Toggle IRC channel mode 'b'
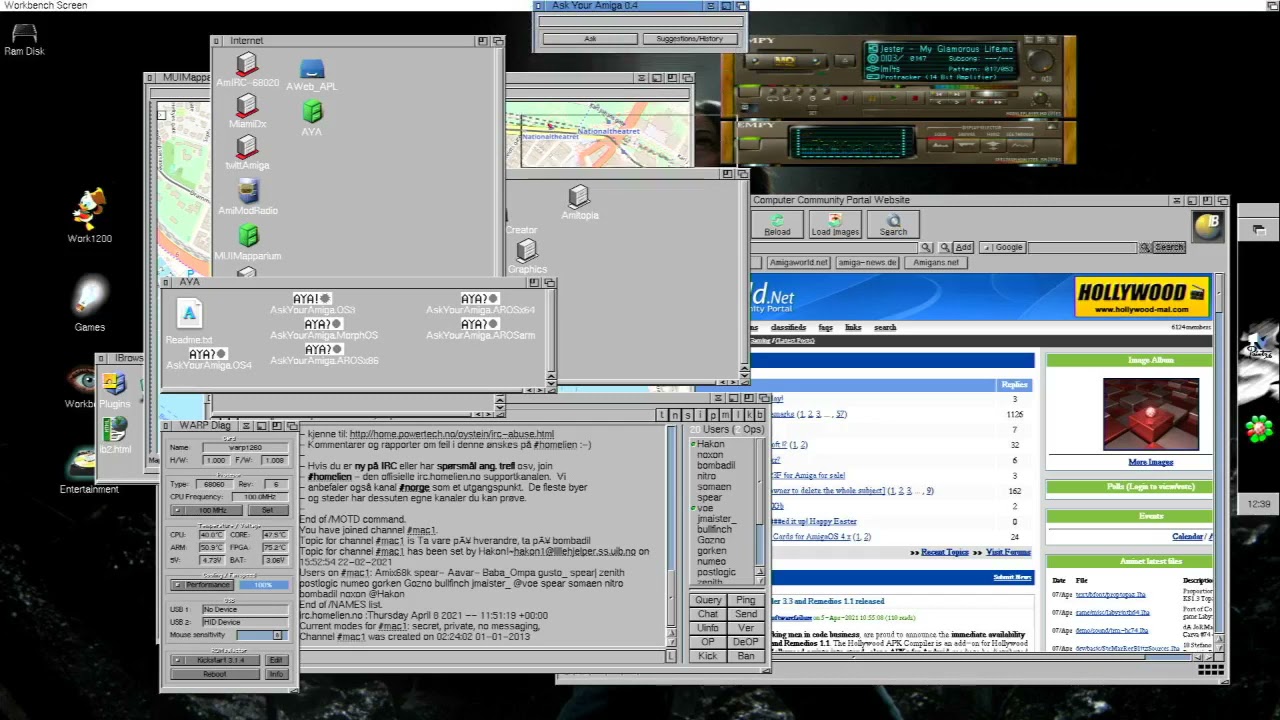 point(760,415)
